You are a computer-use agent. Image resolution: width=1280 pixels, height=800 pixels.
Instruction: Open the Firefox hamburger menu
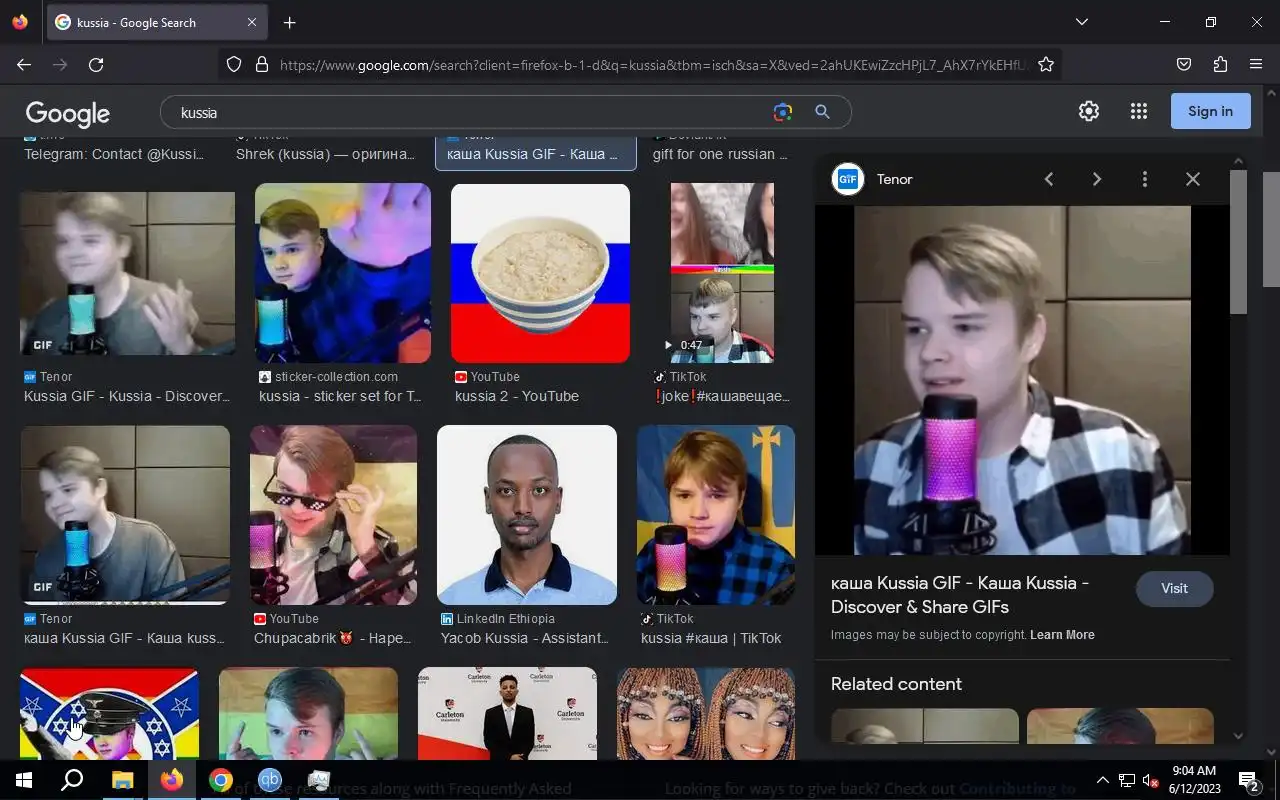pyautogui.click(x=1256, y=64)
